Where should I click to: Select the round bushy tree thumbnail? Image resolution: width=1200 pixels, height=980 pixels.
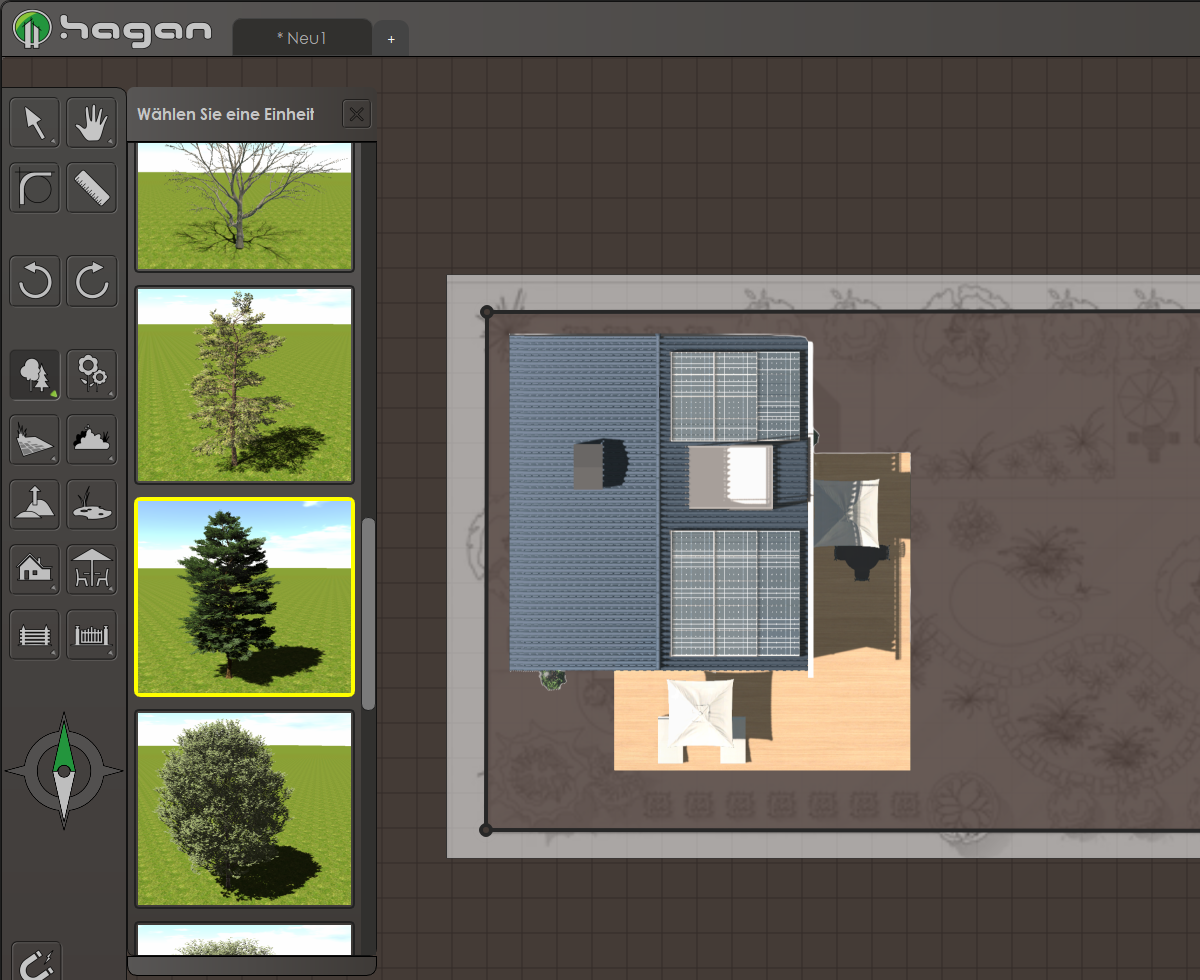pos(244,808)
